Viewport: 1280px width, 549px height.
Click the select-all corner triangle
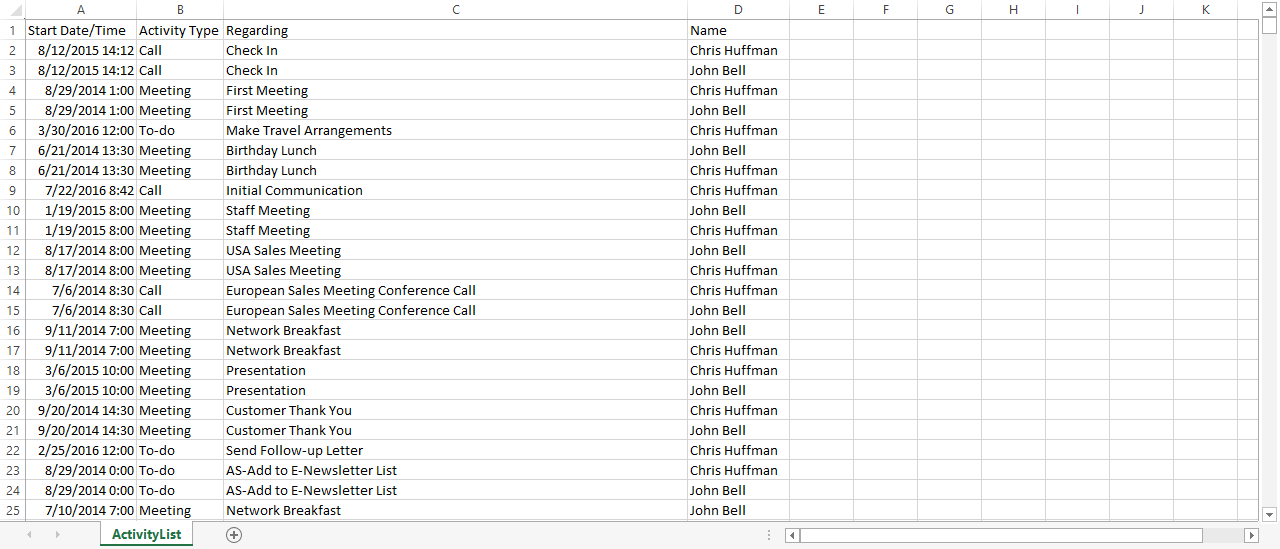[12, 10]
